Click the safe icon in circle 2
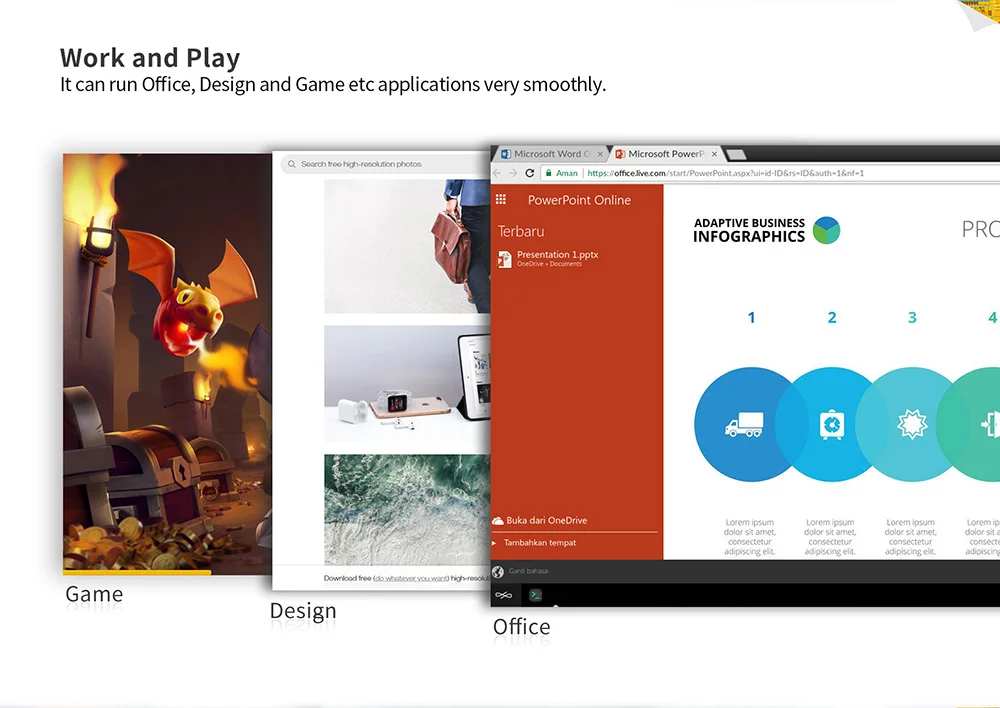The width and height of the screenshot is (1000, 708). 832,425
